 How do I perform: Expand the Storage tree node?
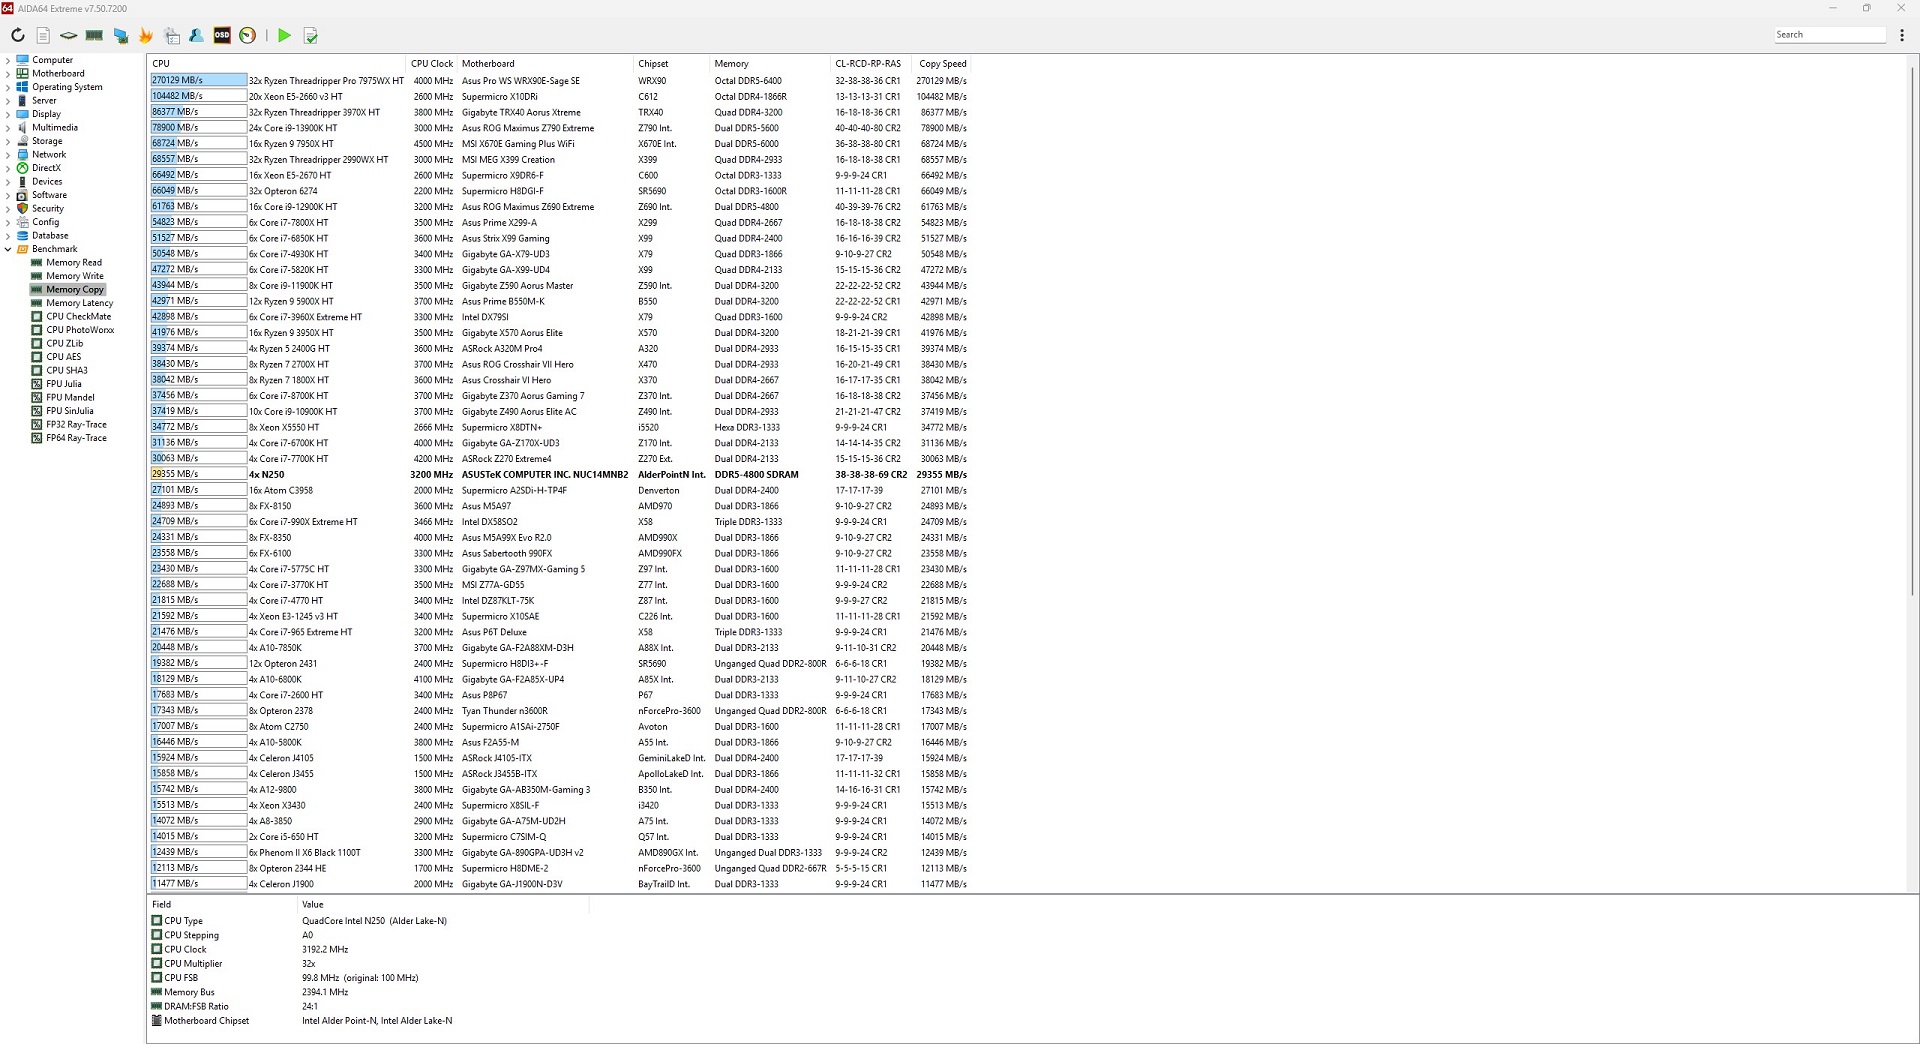coord(8,141)
